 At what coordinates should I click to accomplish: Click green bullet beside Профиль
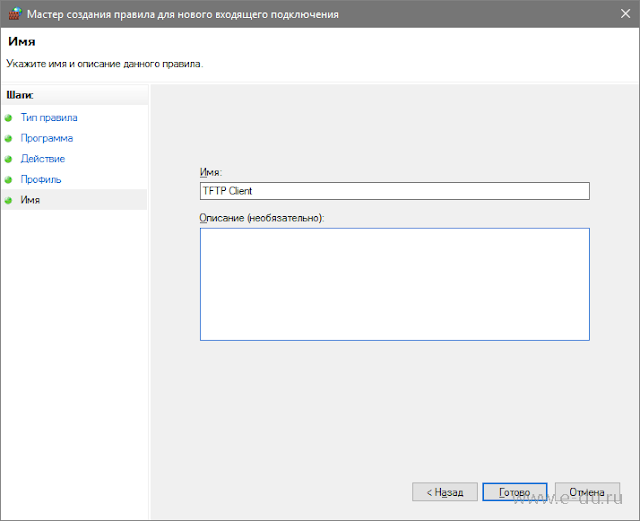[9, 180]
